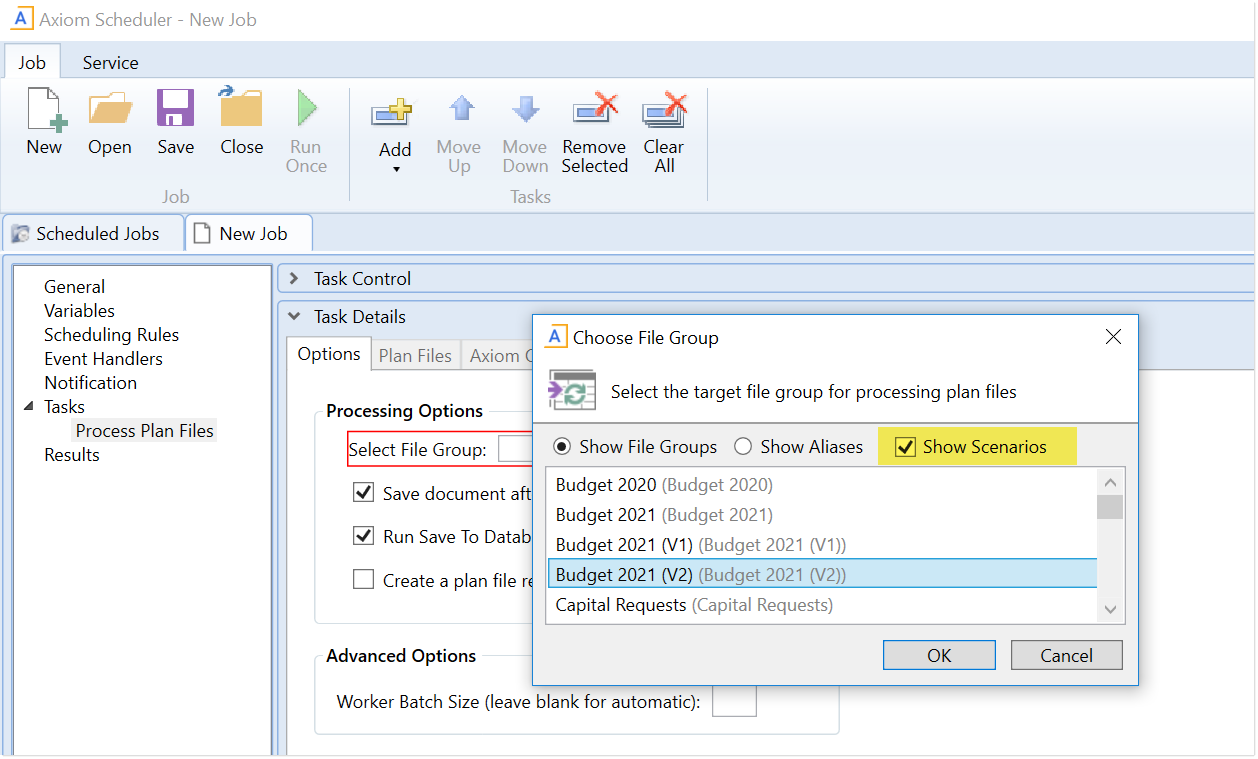Collapse the Task Details section
The image size is (1258, 759).
294,317
